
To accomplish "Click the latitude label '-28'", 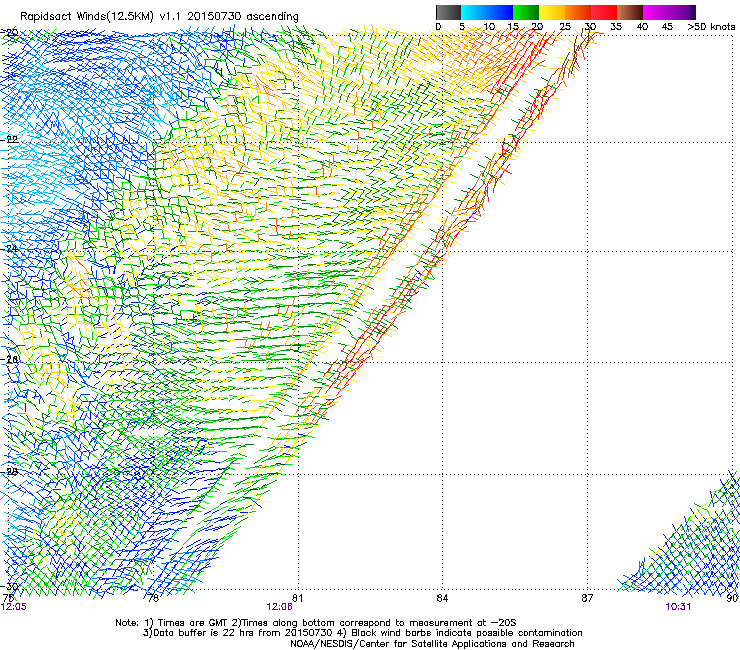I will point(9,471).
